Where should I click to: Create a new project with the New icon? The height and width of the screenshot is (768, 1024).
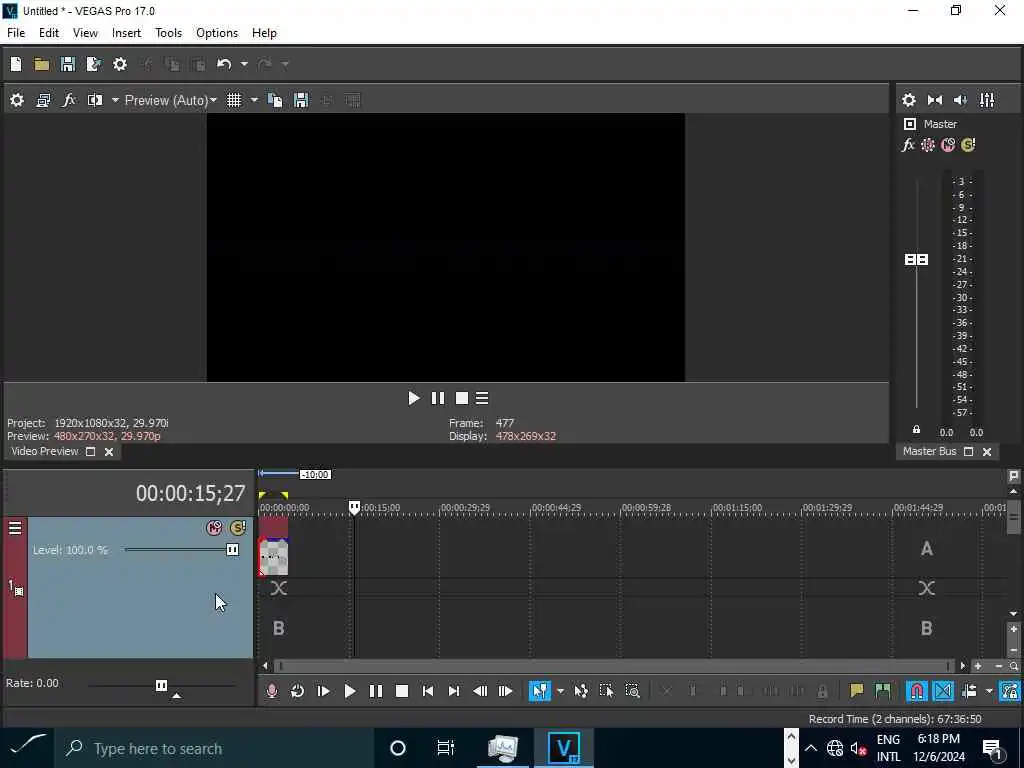(16, 64)
